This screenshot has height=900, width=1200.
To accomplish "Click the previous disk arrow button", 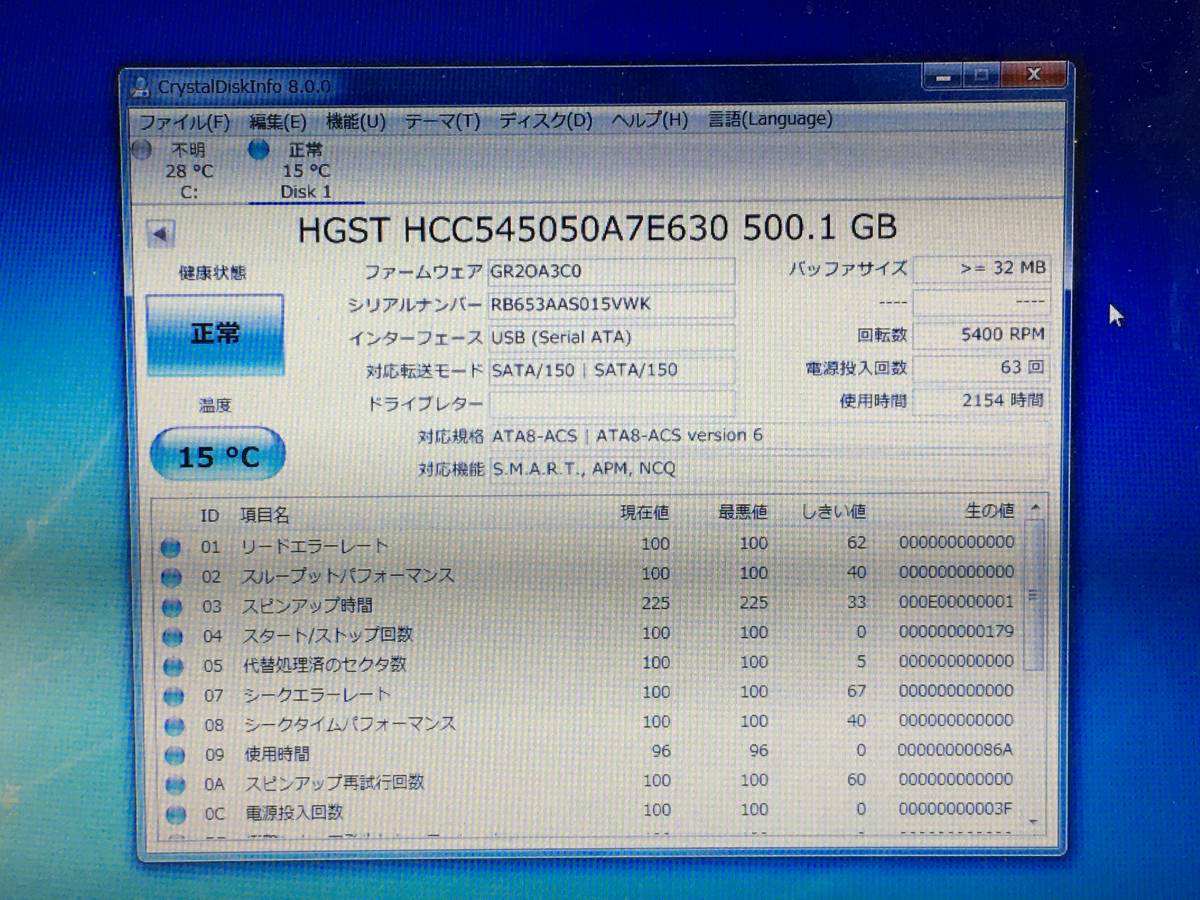I will 160,235.
